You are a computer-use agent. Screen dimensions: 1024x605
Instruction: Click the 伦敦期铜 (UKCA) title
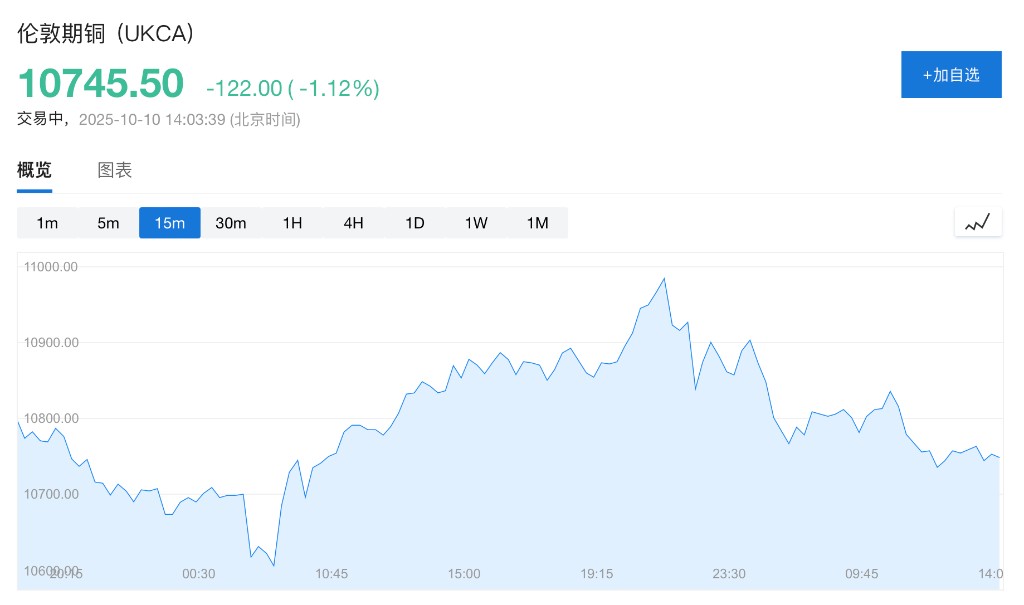[106, 33]
